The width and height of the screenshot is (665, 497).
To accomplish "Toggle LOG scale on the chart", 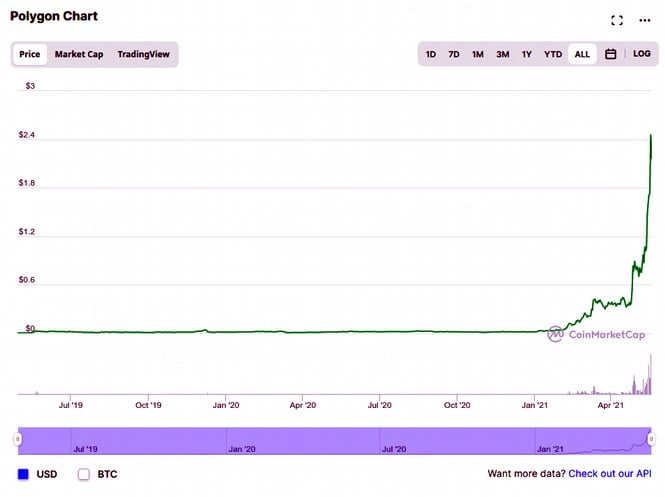I will pos(642,54).
